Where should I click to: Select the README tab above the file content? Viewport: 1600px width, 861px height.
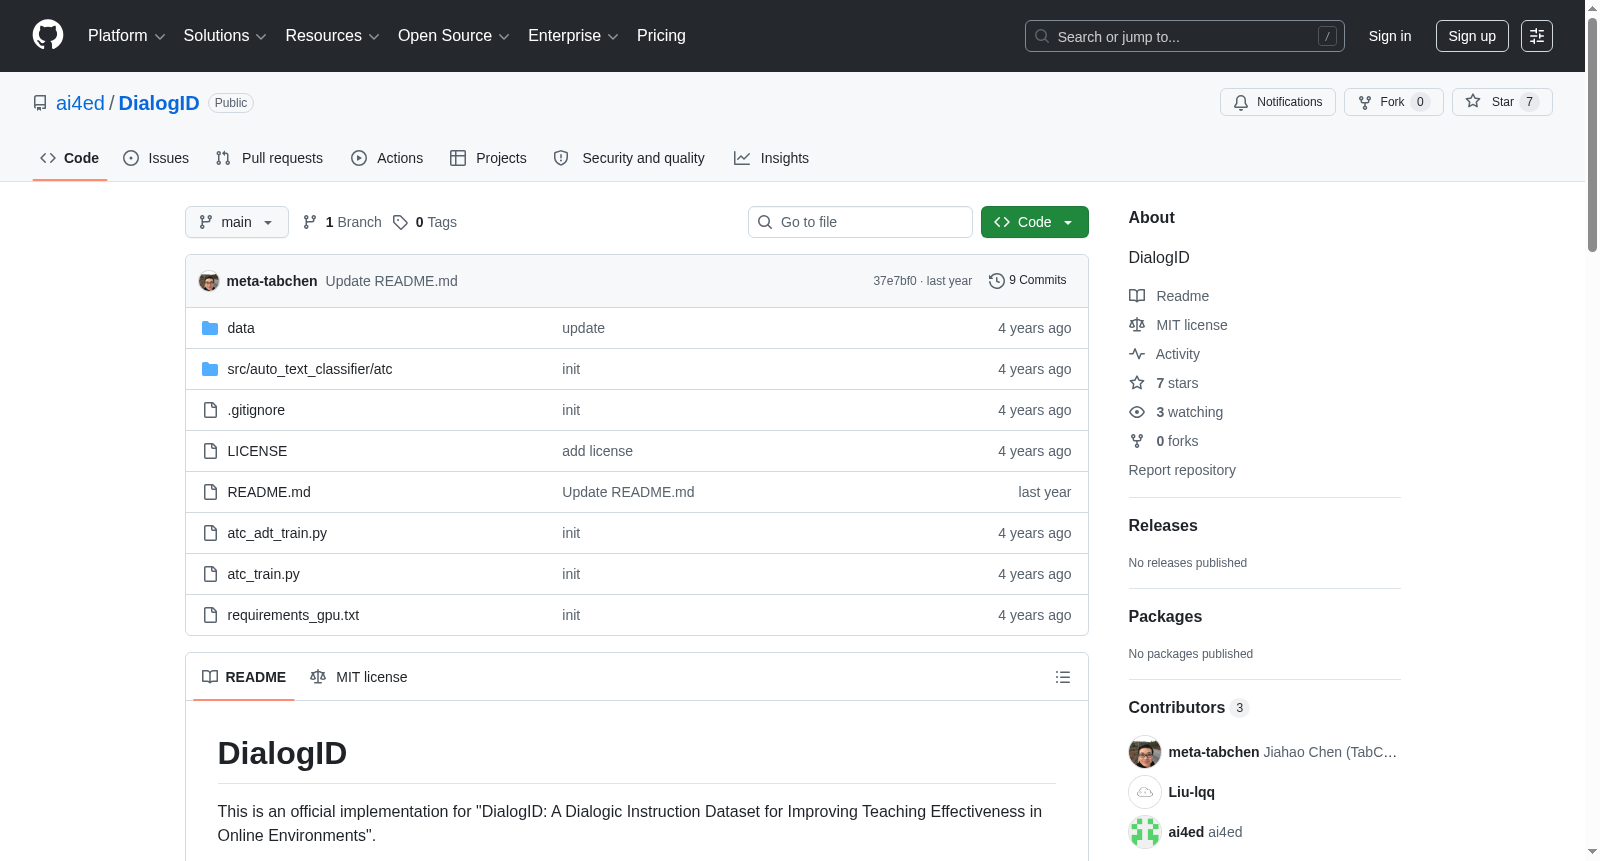[x=244, y=677]
